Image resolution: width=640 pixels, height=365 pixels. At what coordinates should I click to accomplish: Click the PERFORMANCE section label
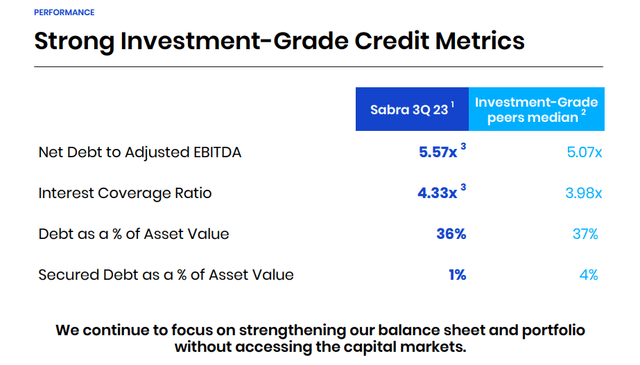pos(64,13)
